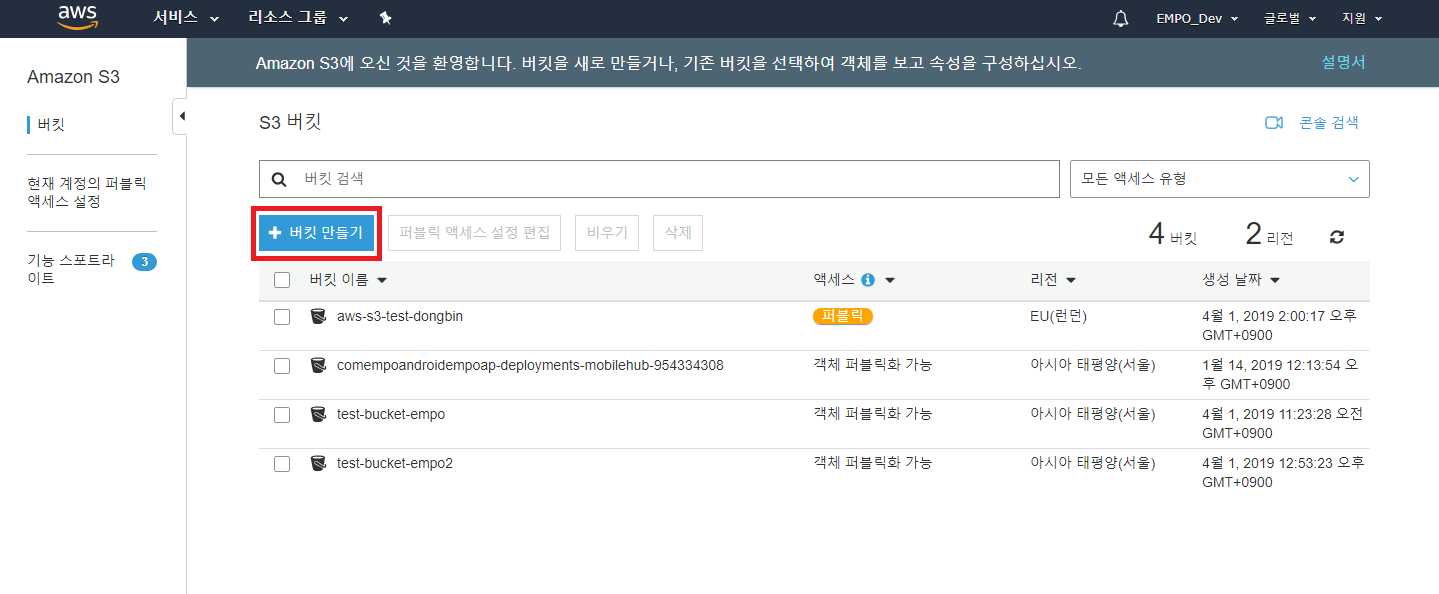Screen dimensions: 1439x594
Task: Select 버킷 in the sidebar
Action: [51, 125]
